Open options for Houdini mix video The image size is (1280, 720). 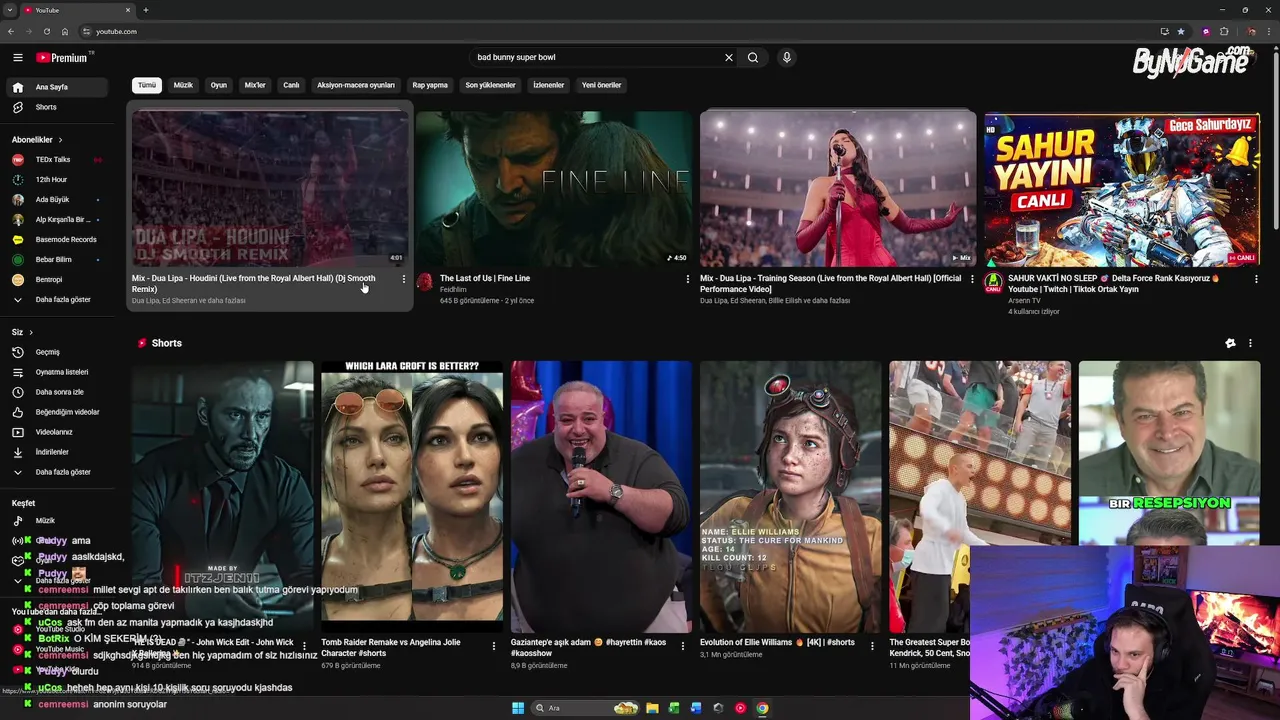(x=404, y=279)
